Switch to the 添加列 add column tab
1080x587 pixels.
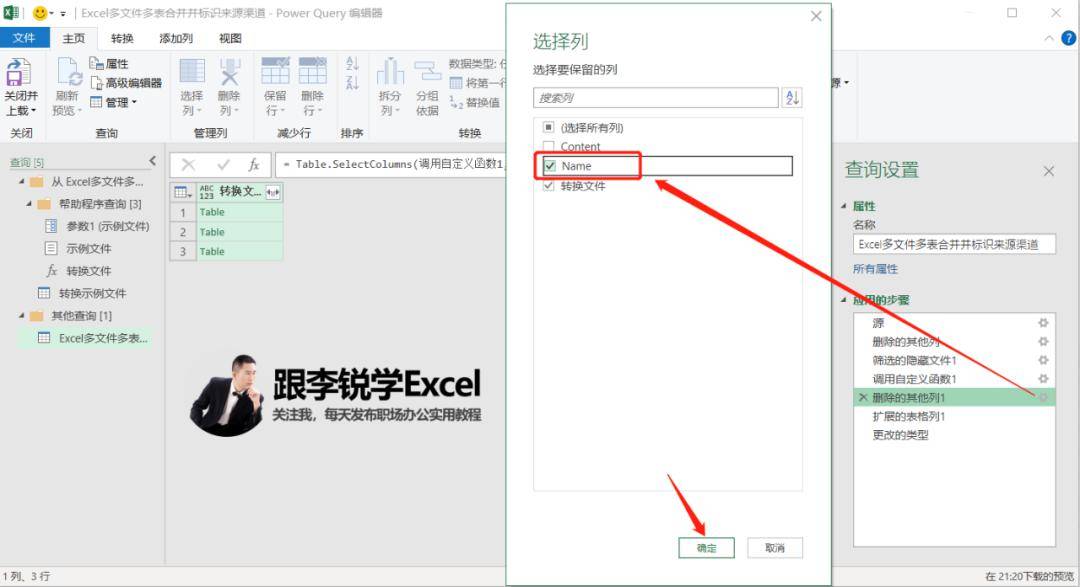tap(176, 38)
